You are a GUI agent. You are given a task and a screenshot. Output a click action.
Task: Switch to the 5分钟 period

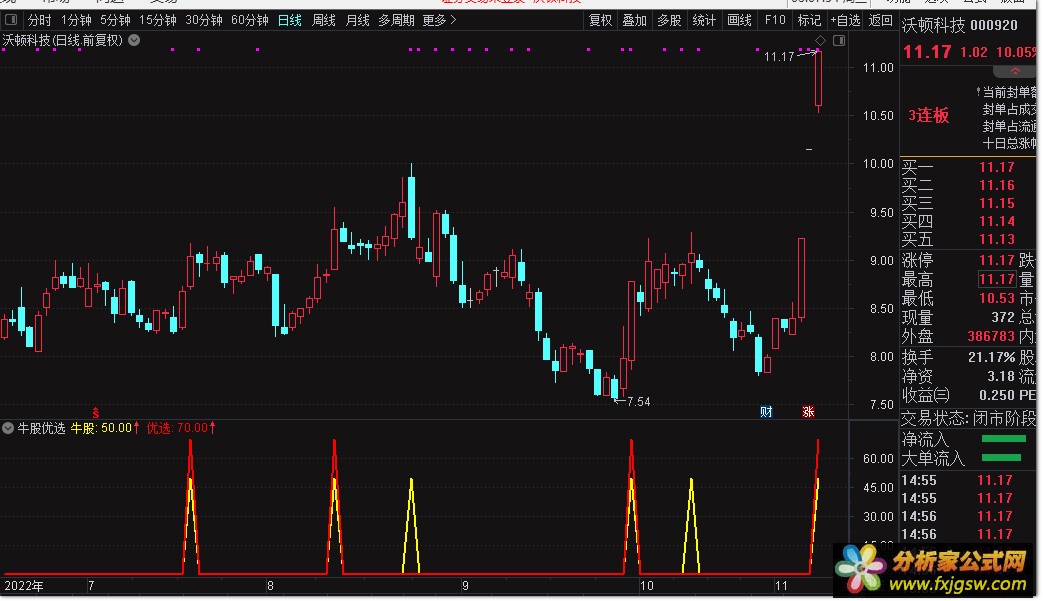click(x=115, y=20)
